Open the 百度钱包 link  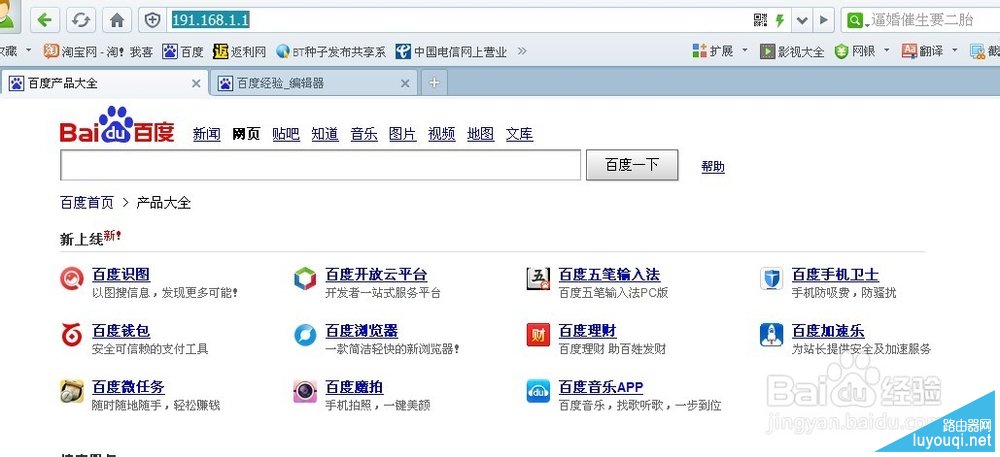(x=120, y=330)
